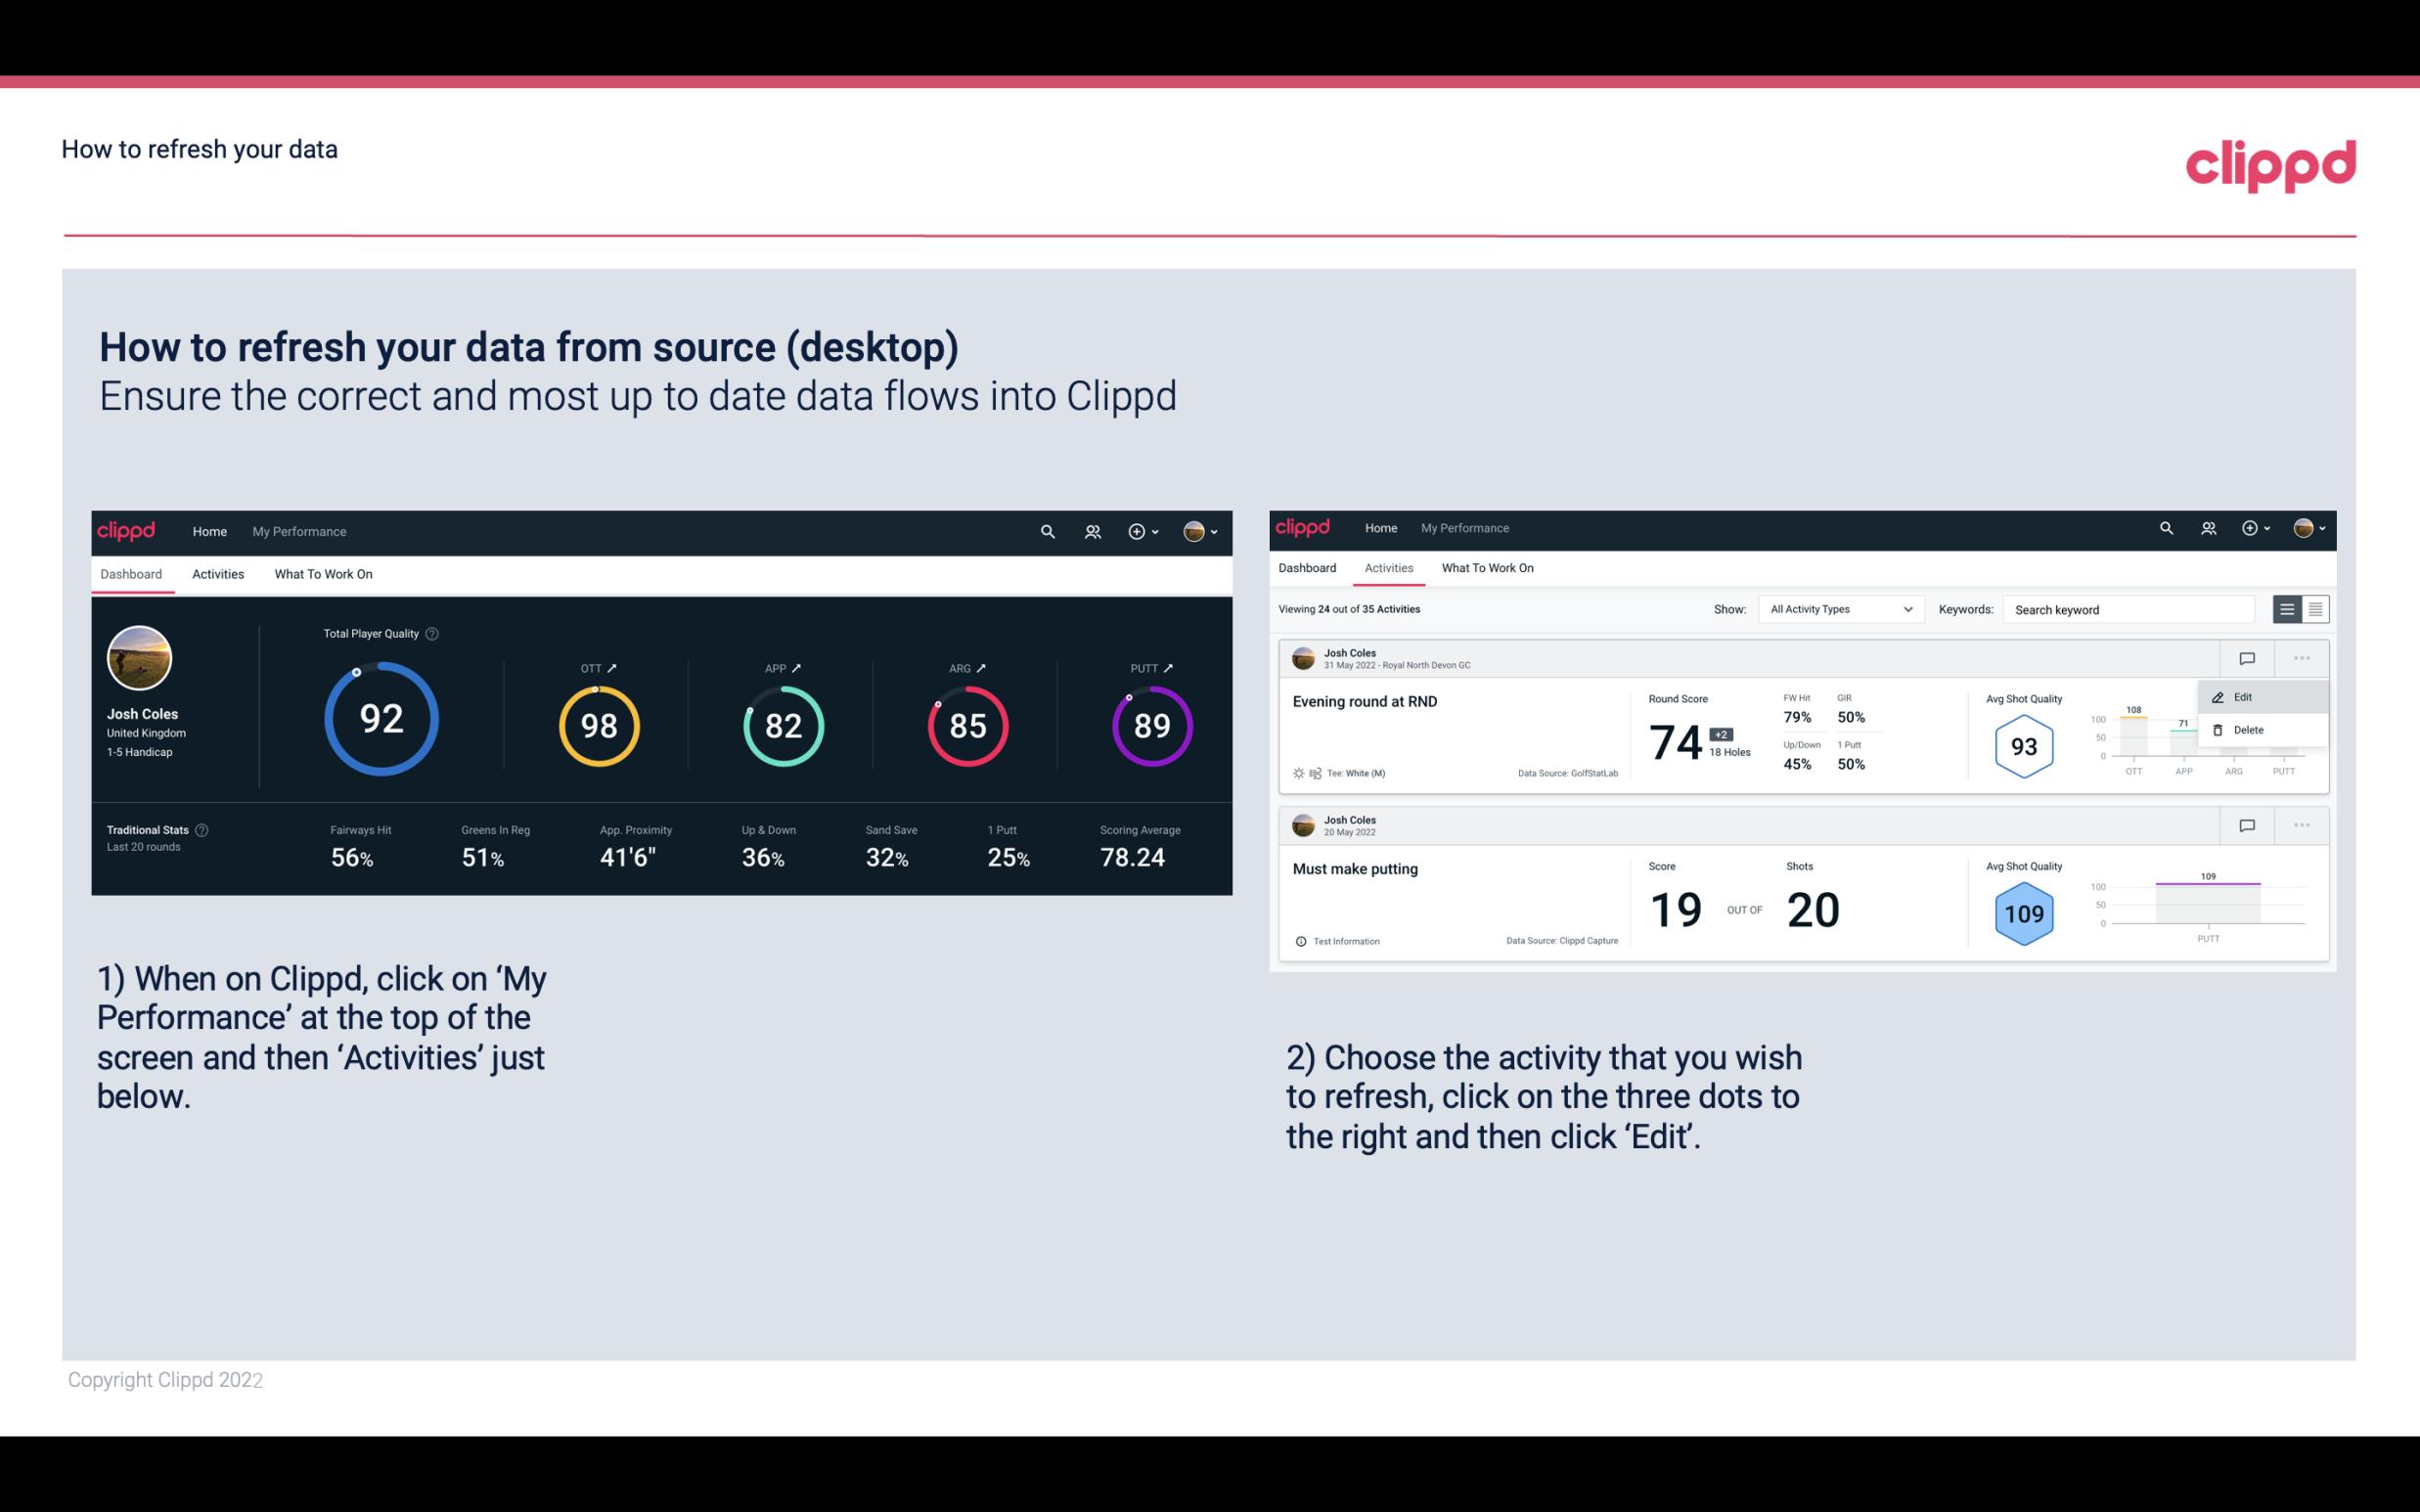The image size is (2420, 1512).
Task: Click the Total Player Quality score 92 circle
Action: [x=379, y=721]
